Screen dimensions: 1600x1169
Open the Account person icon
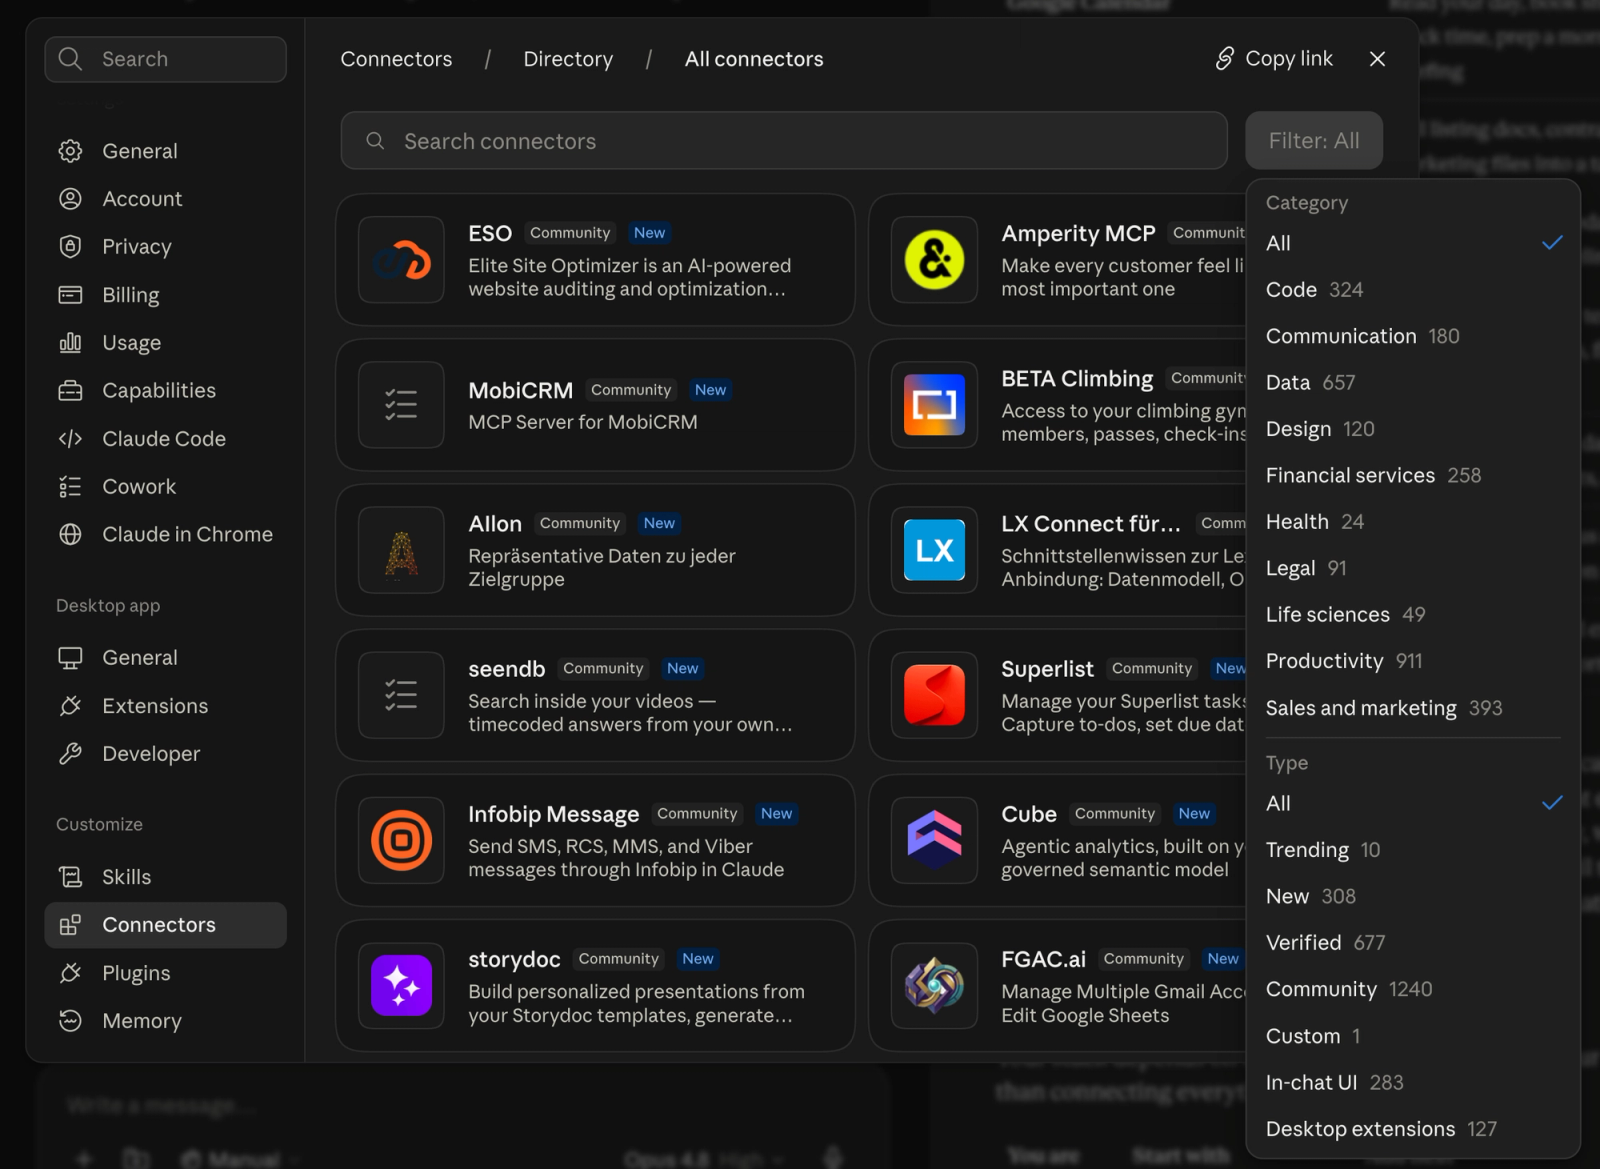pyautogui.click(x=70, y=199)
